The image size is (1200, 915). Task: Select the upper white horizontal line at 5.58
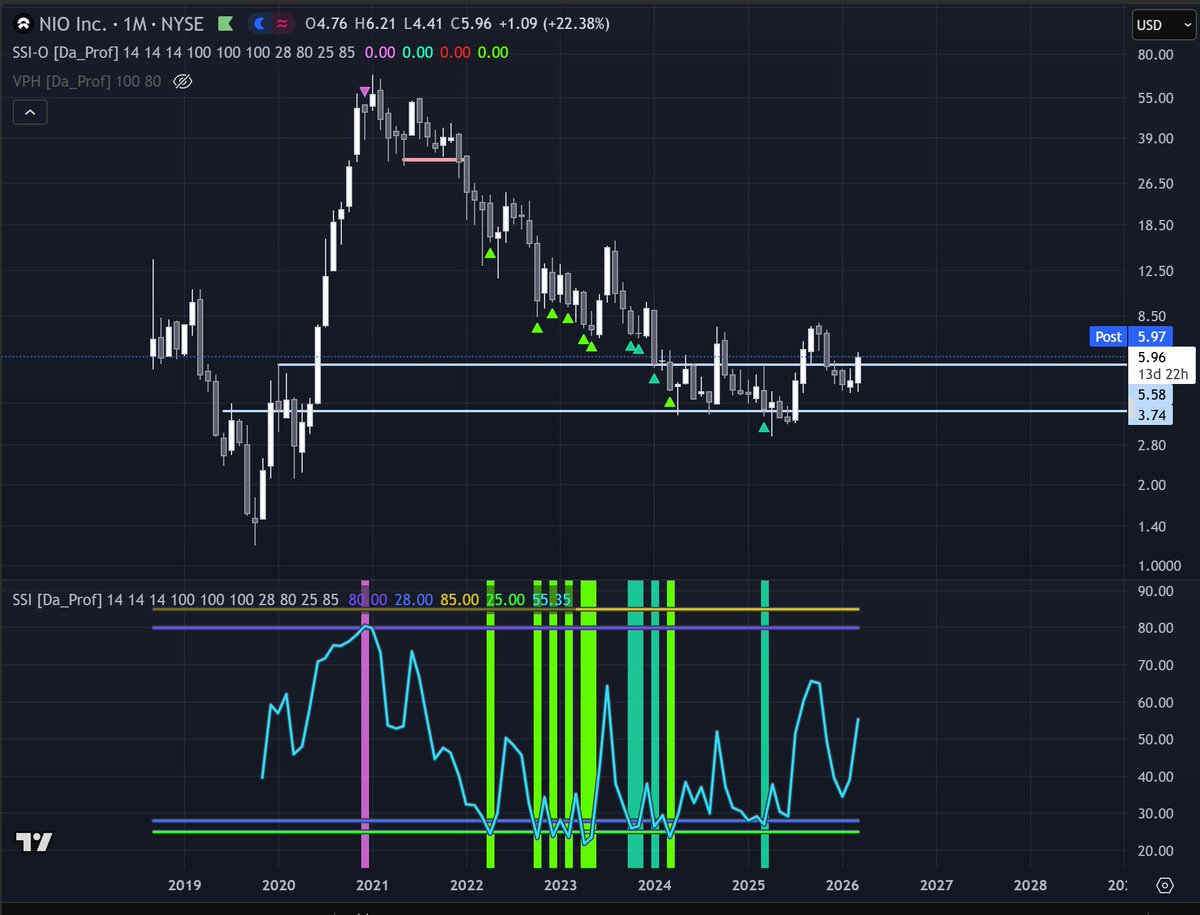tap(700, 364)
